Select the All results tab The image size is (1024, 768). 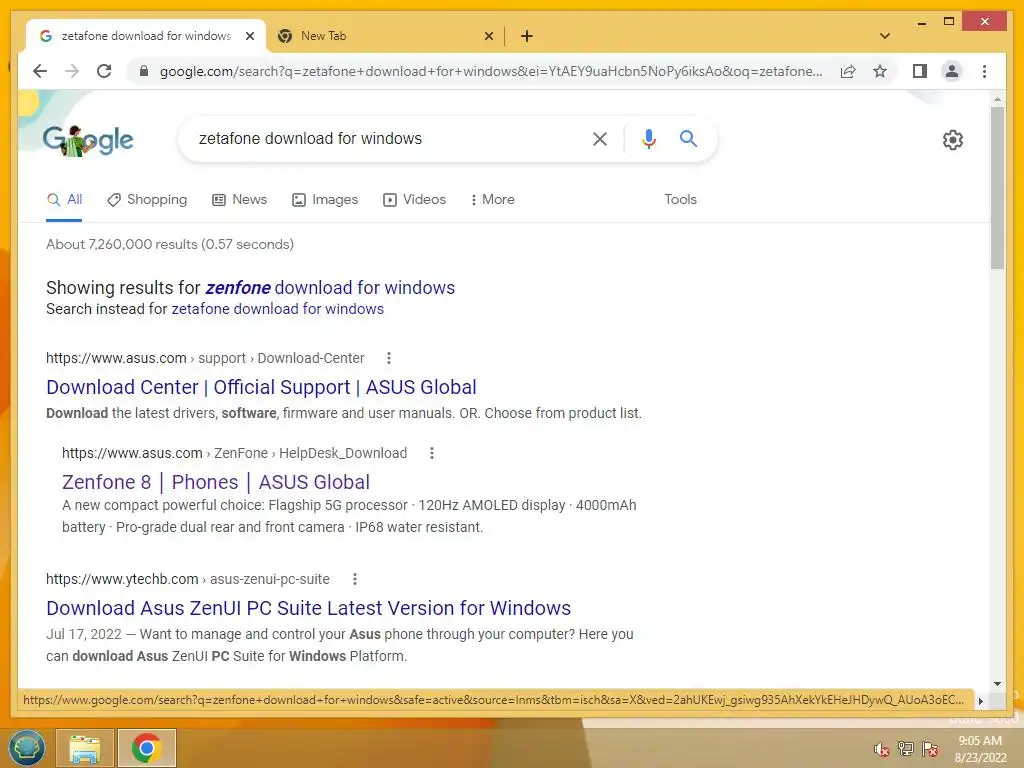[65, 200]
